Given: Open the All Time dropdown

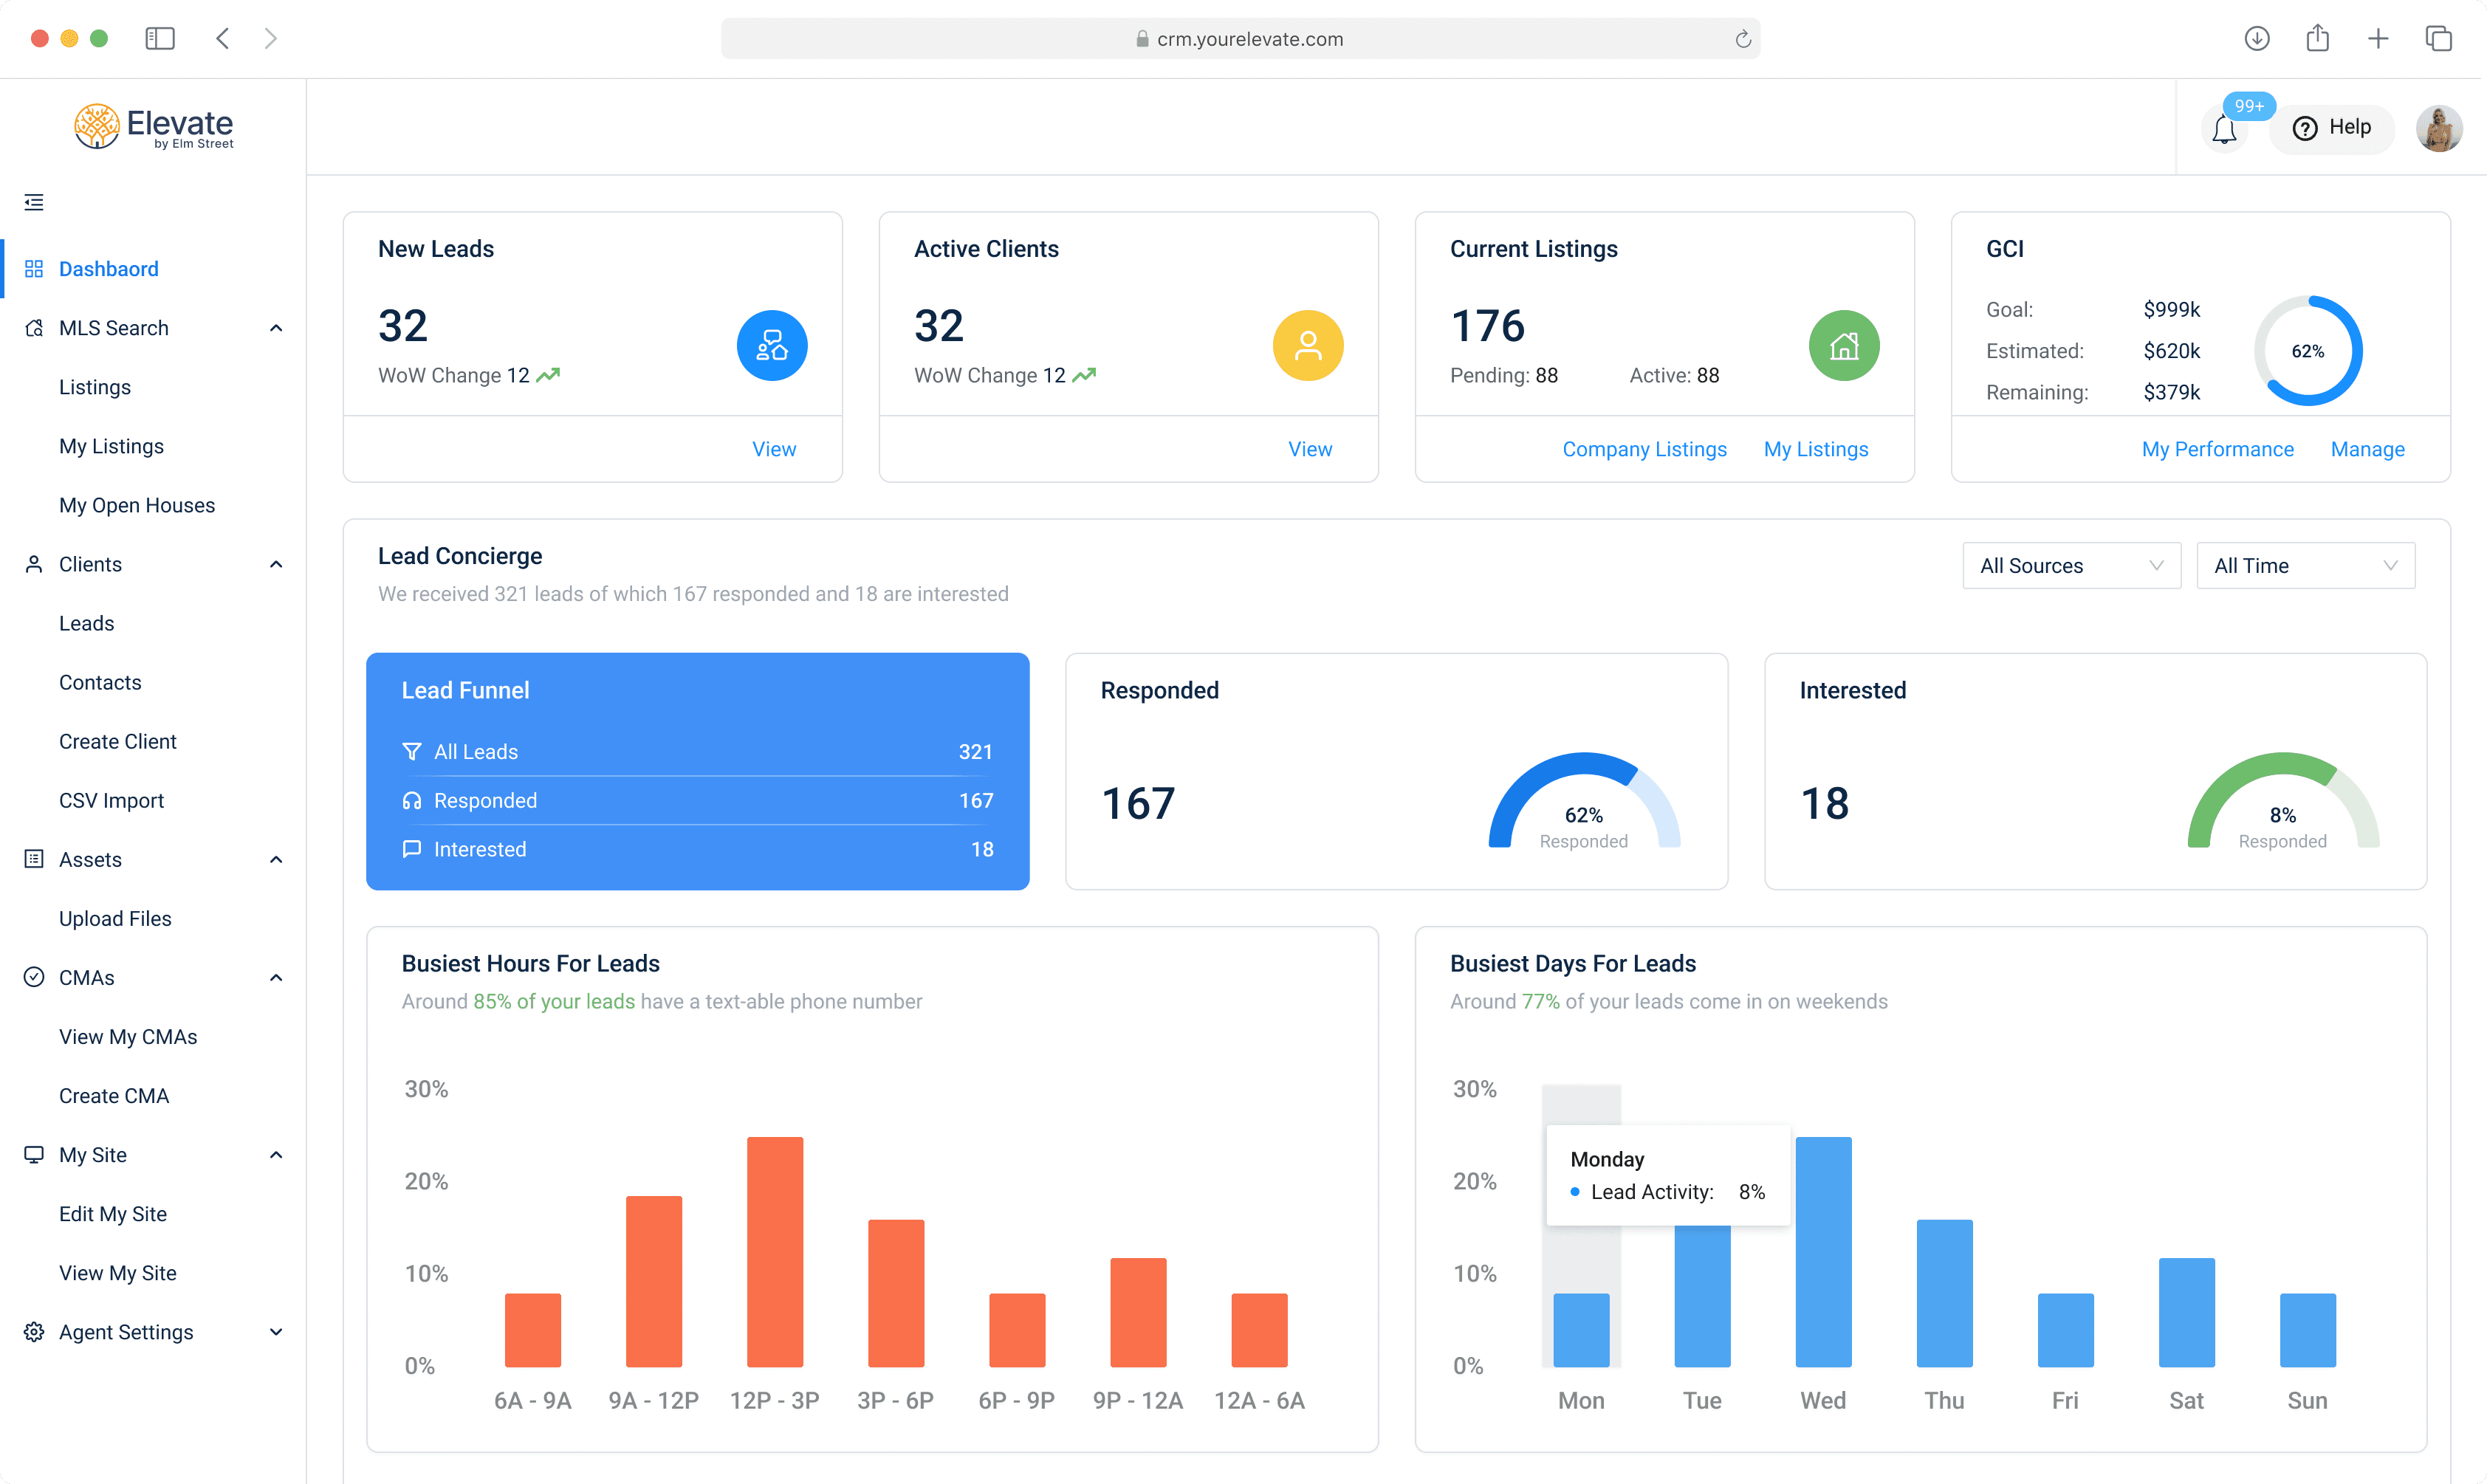Looking at the screenshot, I should click(x=2305, y=566).
